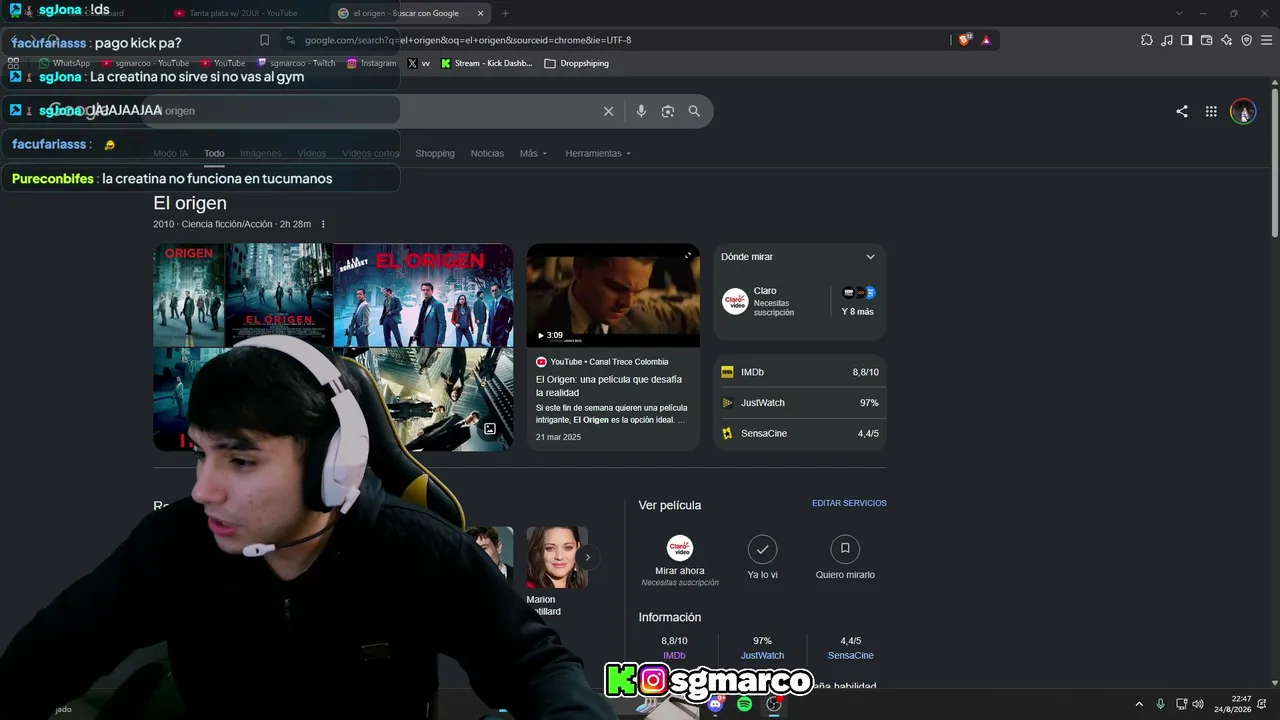
Task: Open the Stream - Kick Dashboard bookmark
Action: 486,63
